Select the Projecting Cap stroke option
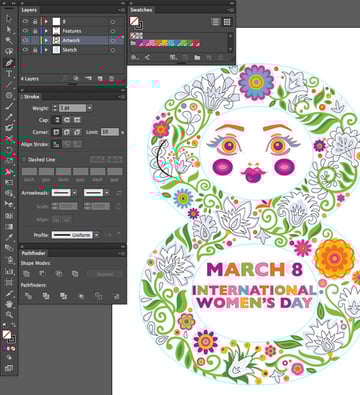 tap(77, 120)
